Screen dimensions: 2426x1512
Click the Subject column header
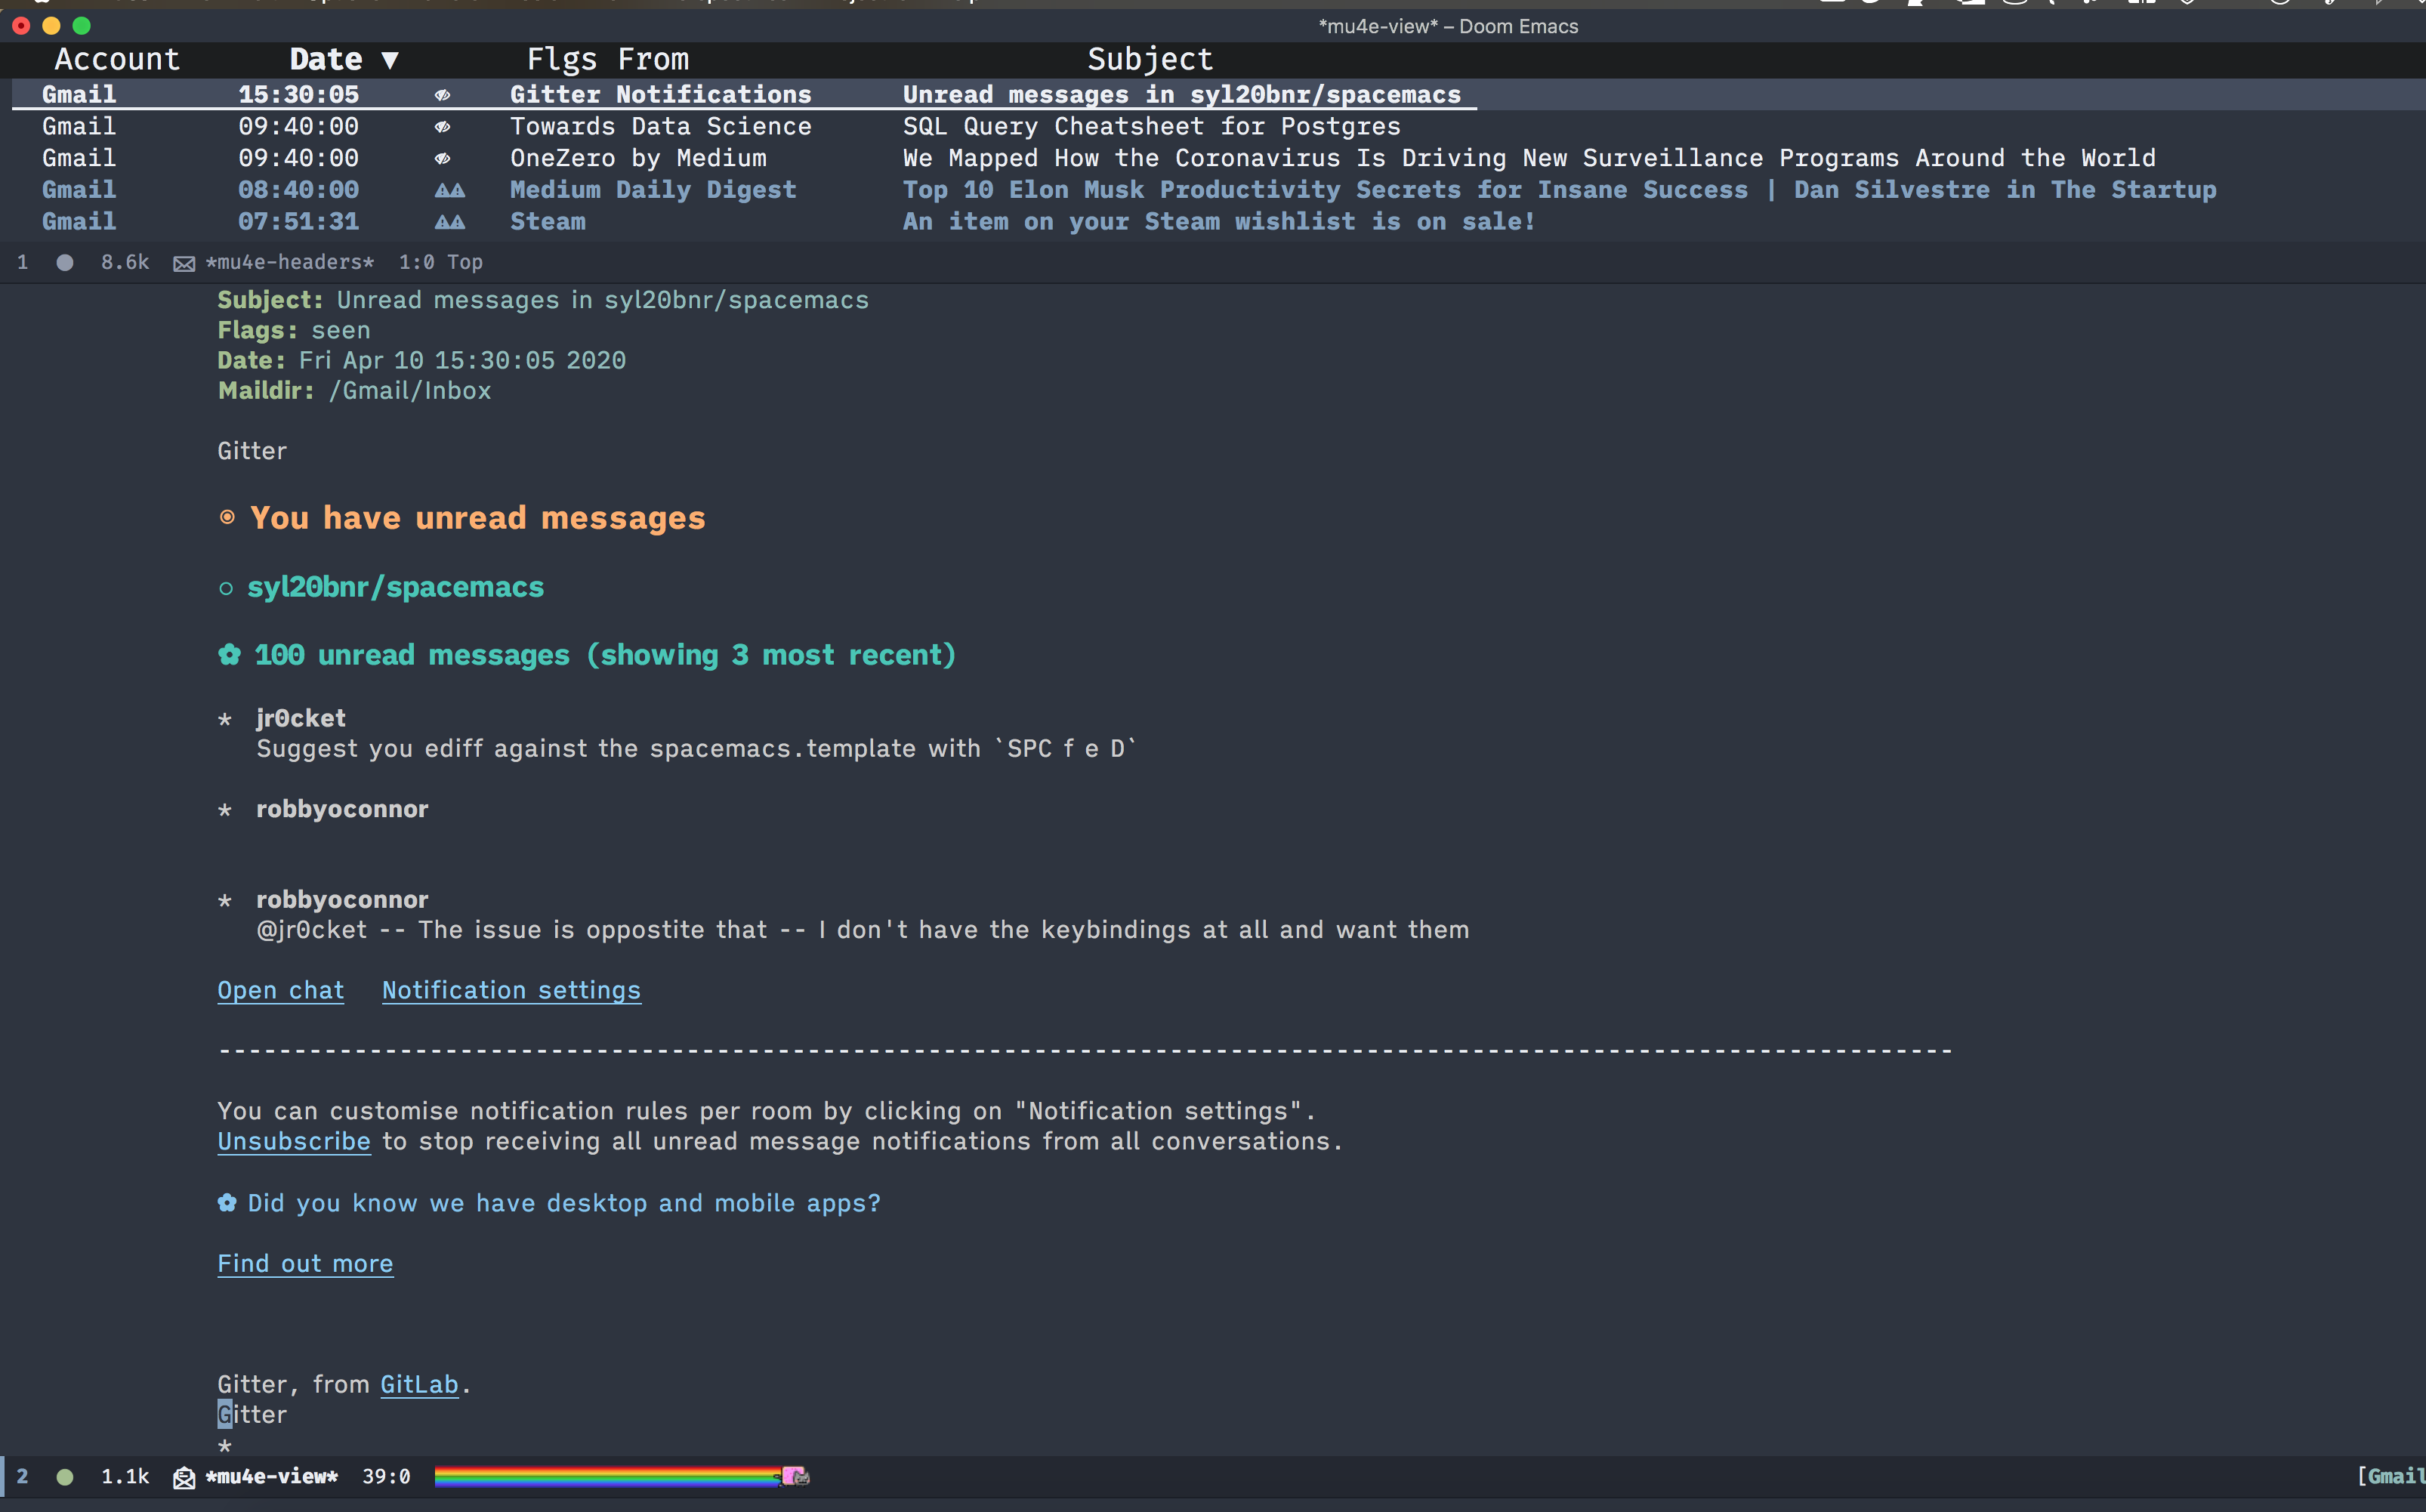click(1149, 60)
